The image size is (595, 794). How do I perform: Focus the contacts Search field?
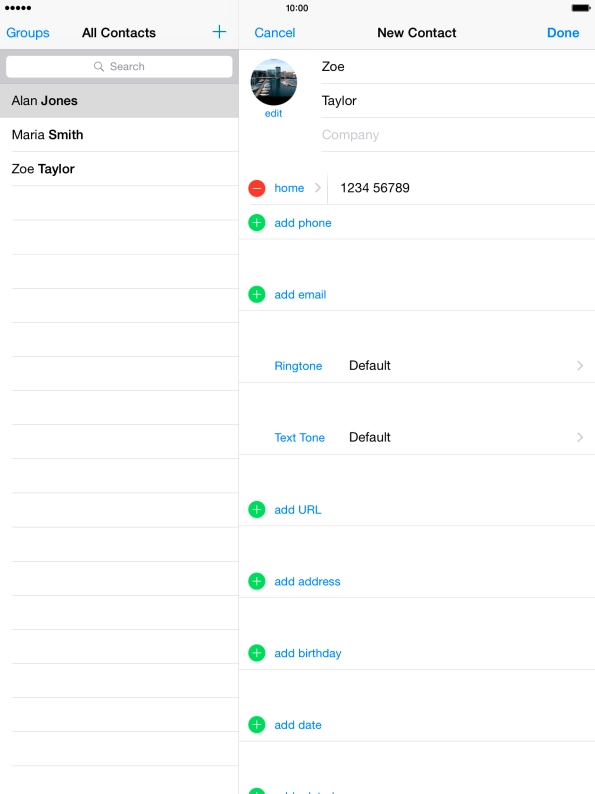(119, 66)
